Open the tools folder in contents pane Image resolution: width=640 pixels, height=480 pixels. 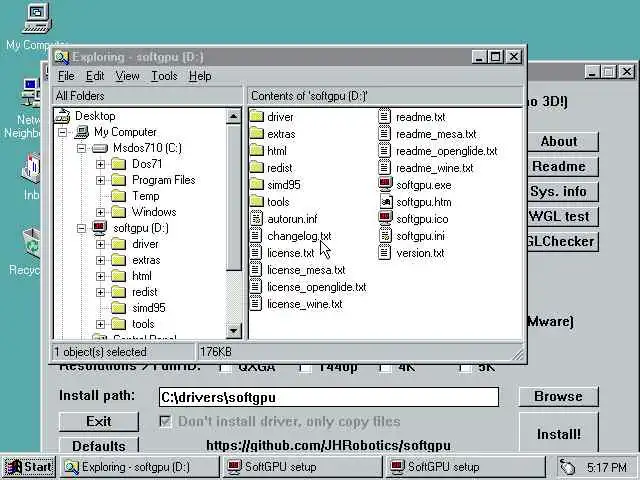coord(257,202)
